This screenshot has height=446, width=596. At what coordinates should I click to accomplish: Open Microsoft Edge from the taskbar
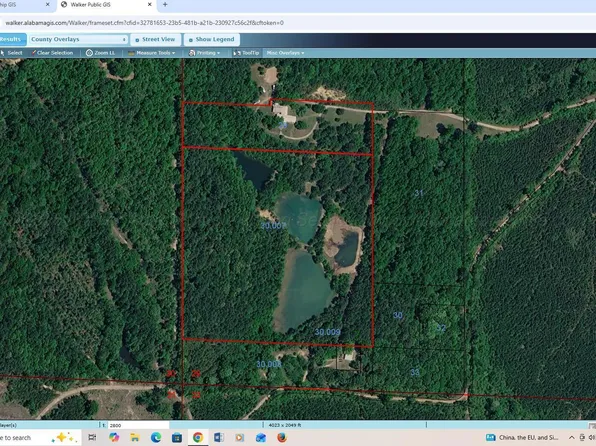pyautogui.click(x=156, y=438)
